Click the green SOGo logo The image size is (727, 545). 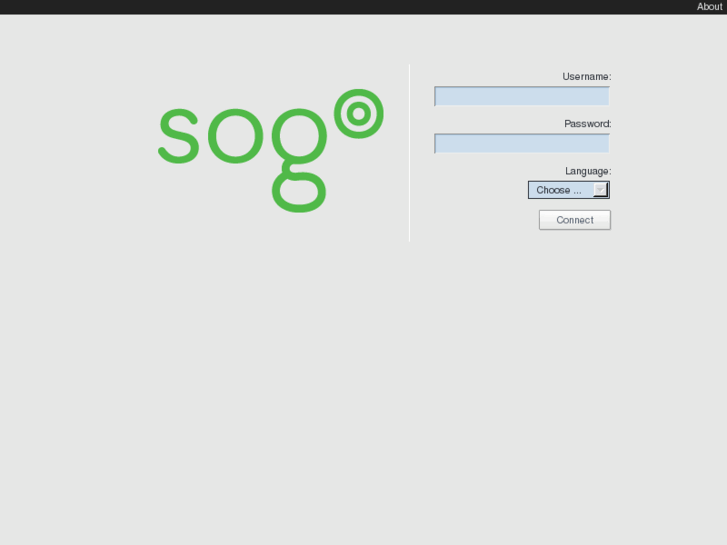271,151
